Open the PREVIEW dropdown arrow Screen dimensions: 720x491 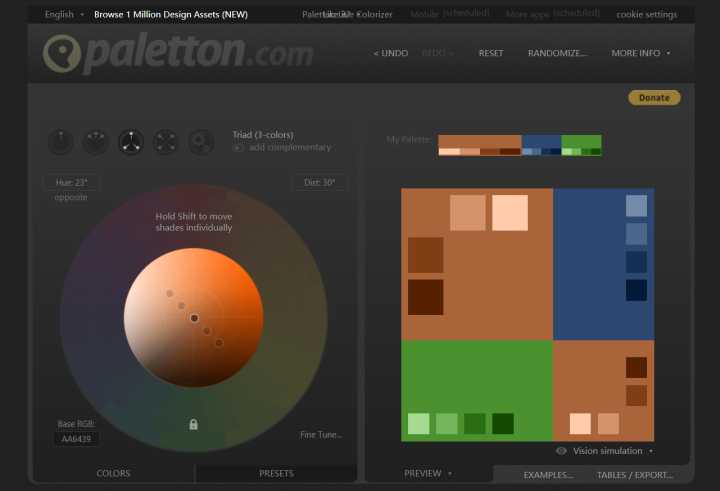click(x=450, y=474)
